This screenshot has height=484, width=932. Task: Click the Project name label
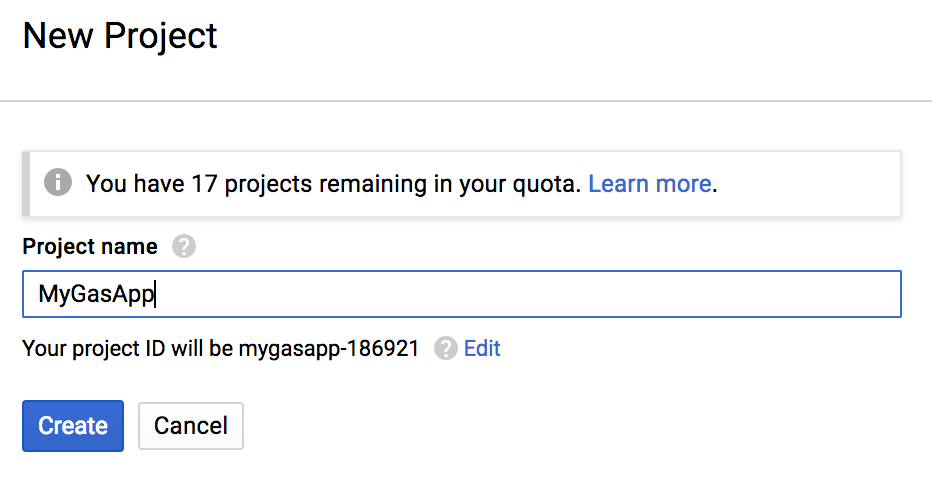tap(90, 246)
